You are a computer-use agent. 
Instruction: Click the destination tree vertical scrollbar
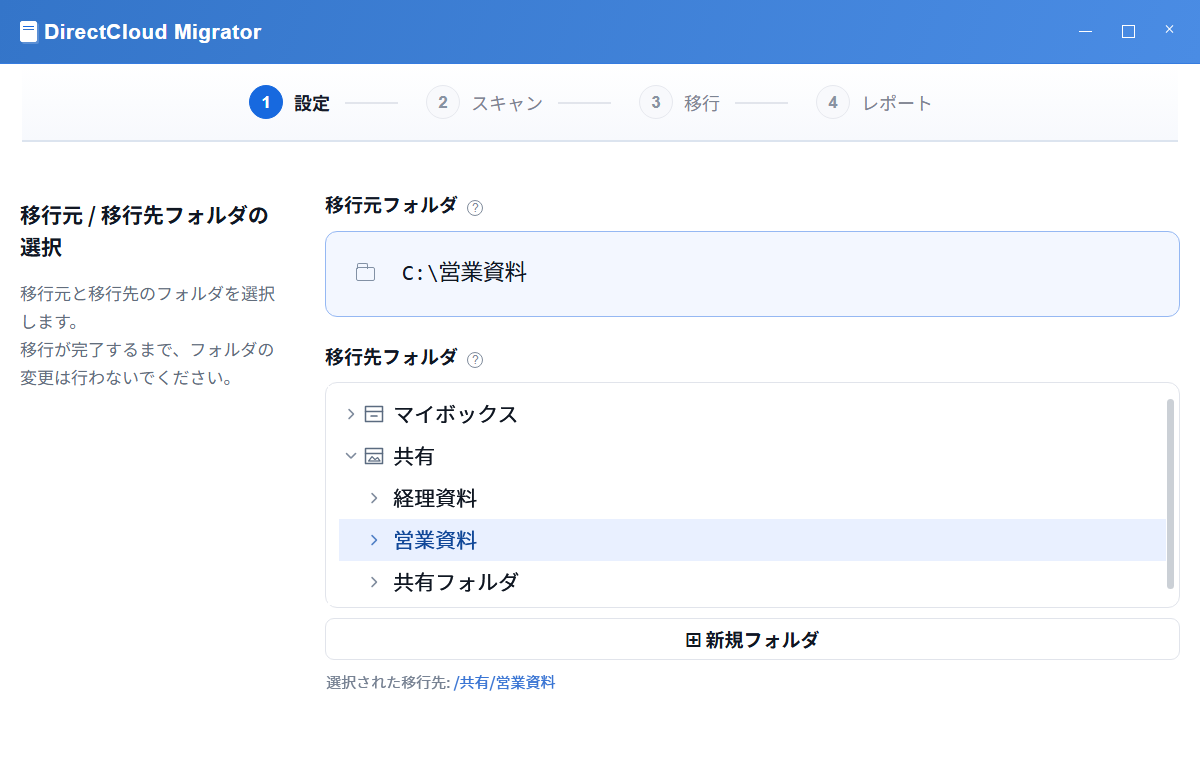(1170, 494)
